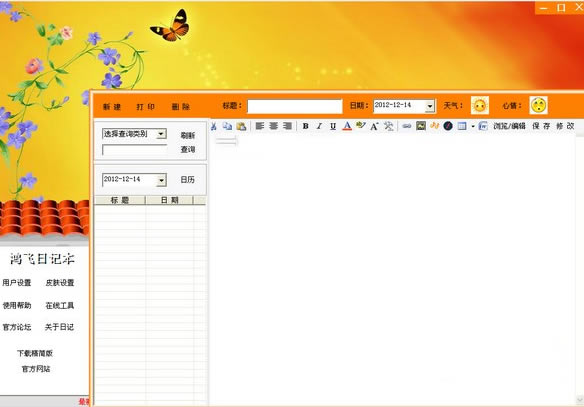Click the insert hyperlink icon
The image size is (584, 407).
pyautogui.click(x=407, y=126)
